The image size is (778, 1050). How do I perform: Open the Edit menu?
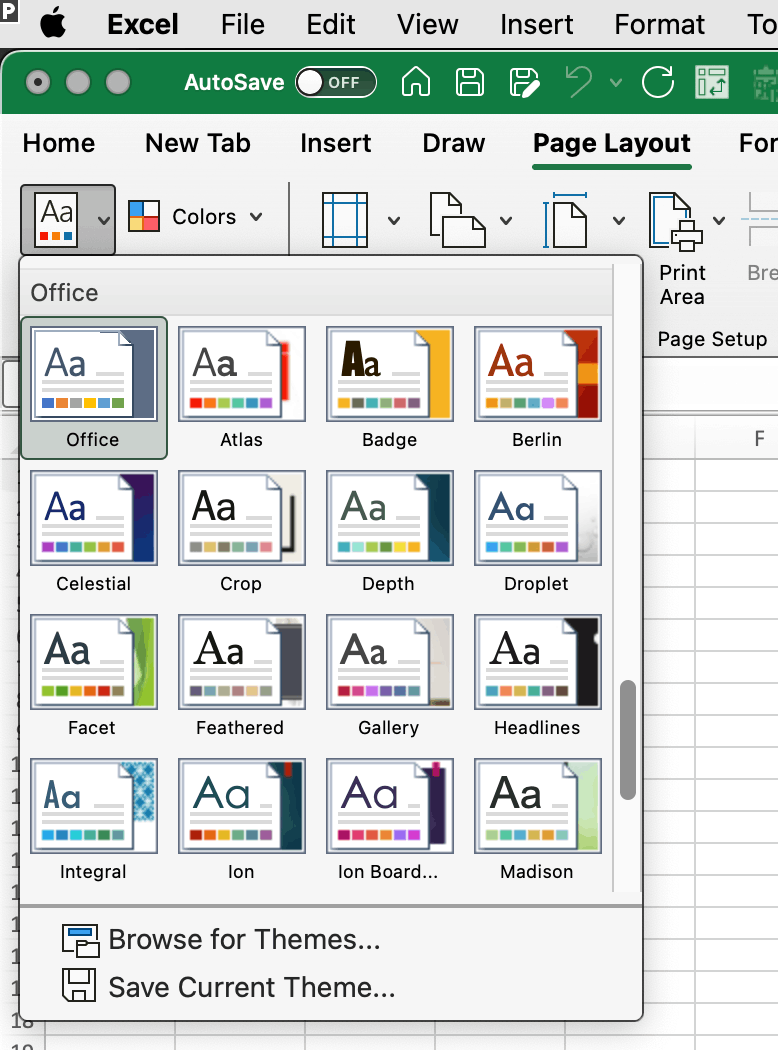pyautogui.click(x=331, y=25)
